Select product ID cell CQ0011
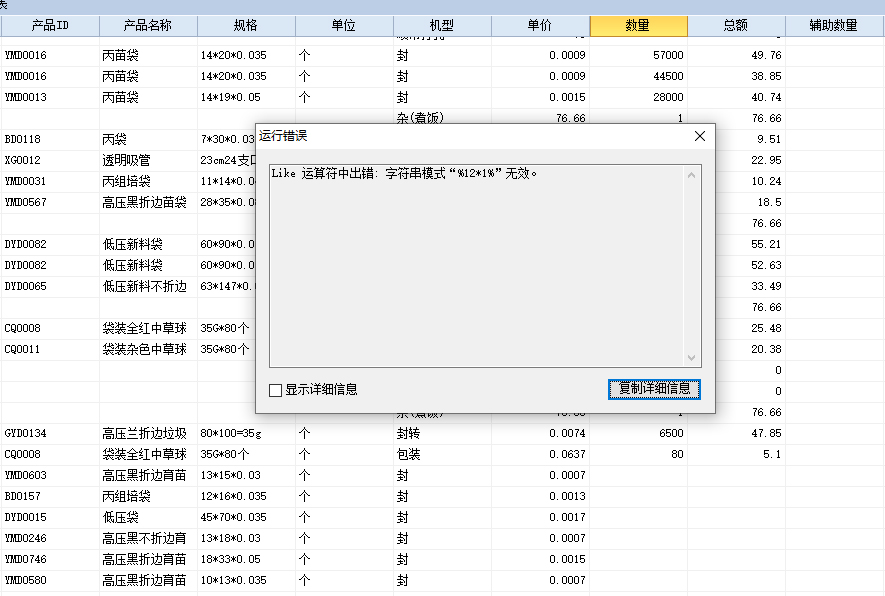Viewport: 885px width, 596px height. click(50, 349)
